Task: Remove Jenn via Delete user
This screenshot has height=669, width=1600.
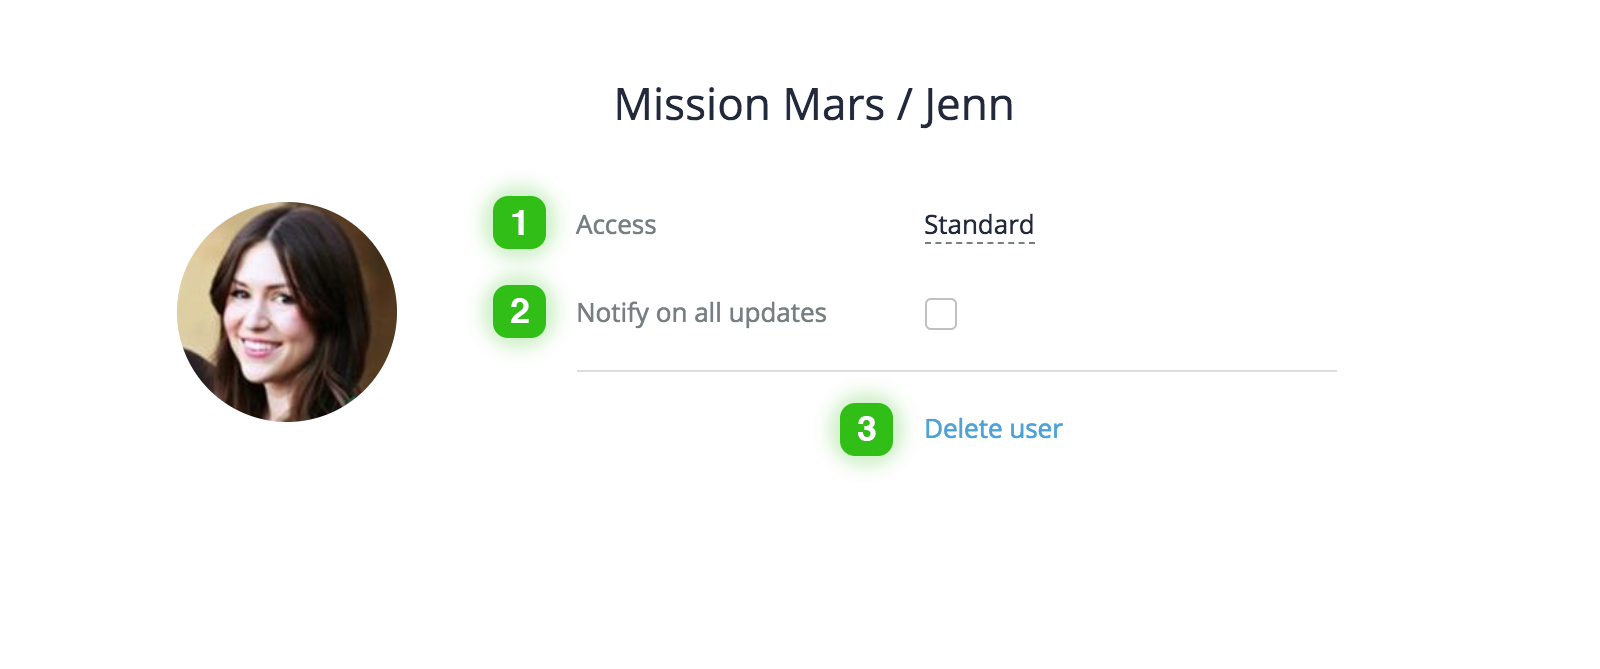Action: point(993,429)
